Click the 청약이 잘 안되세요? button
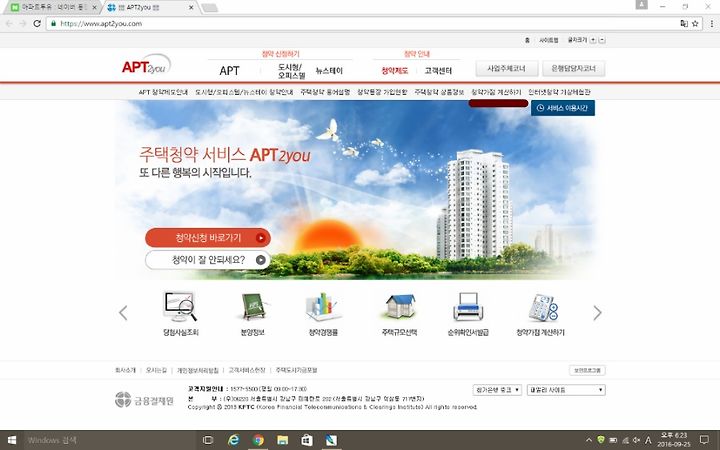 point(208,260)
